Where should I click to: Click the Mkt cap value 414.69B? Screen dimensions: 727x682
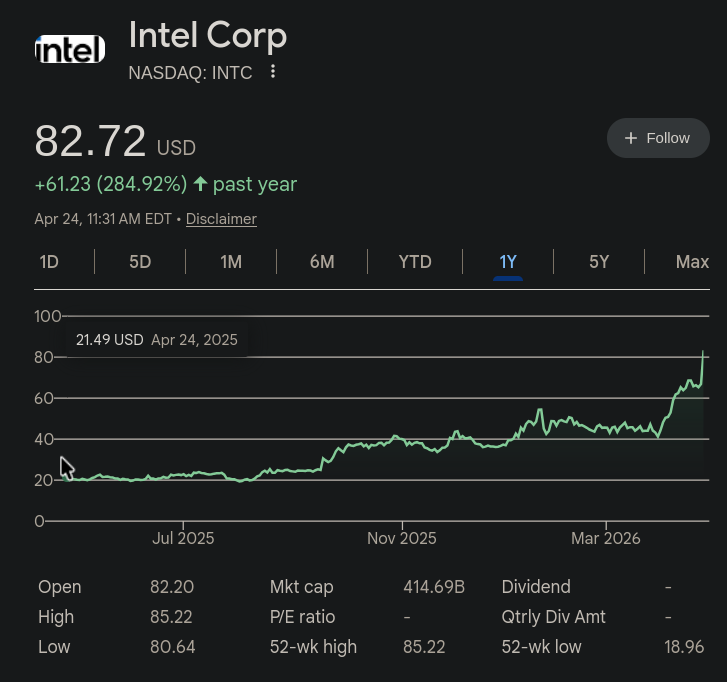[x=434, y=587]
